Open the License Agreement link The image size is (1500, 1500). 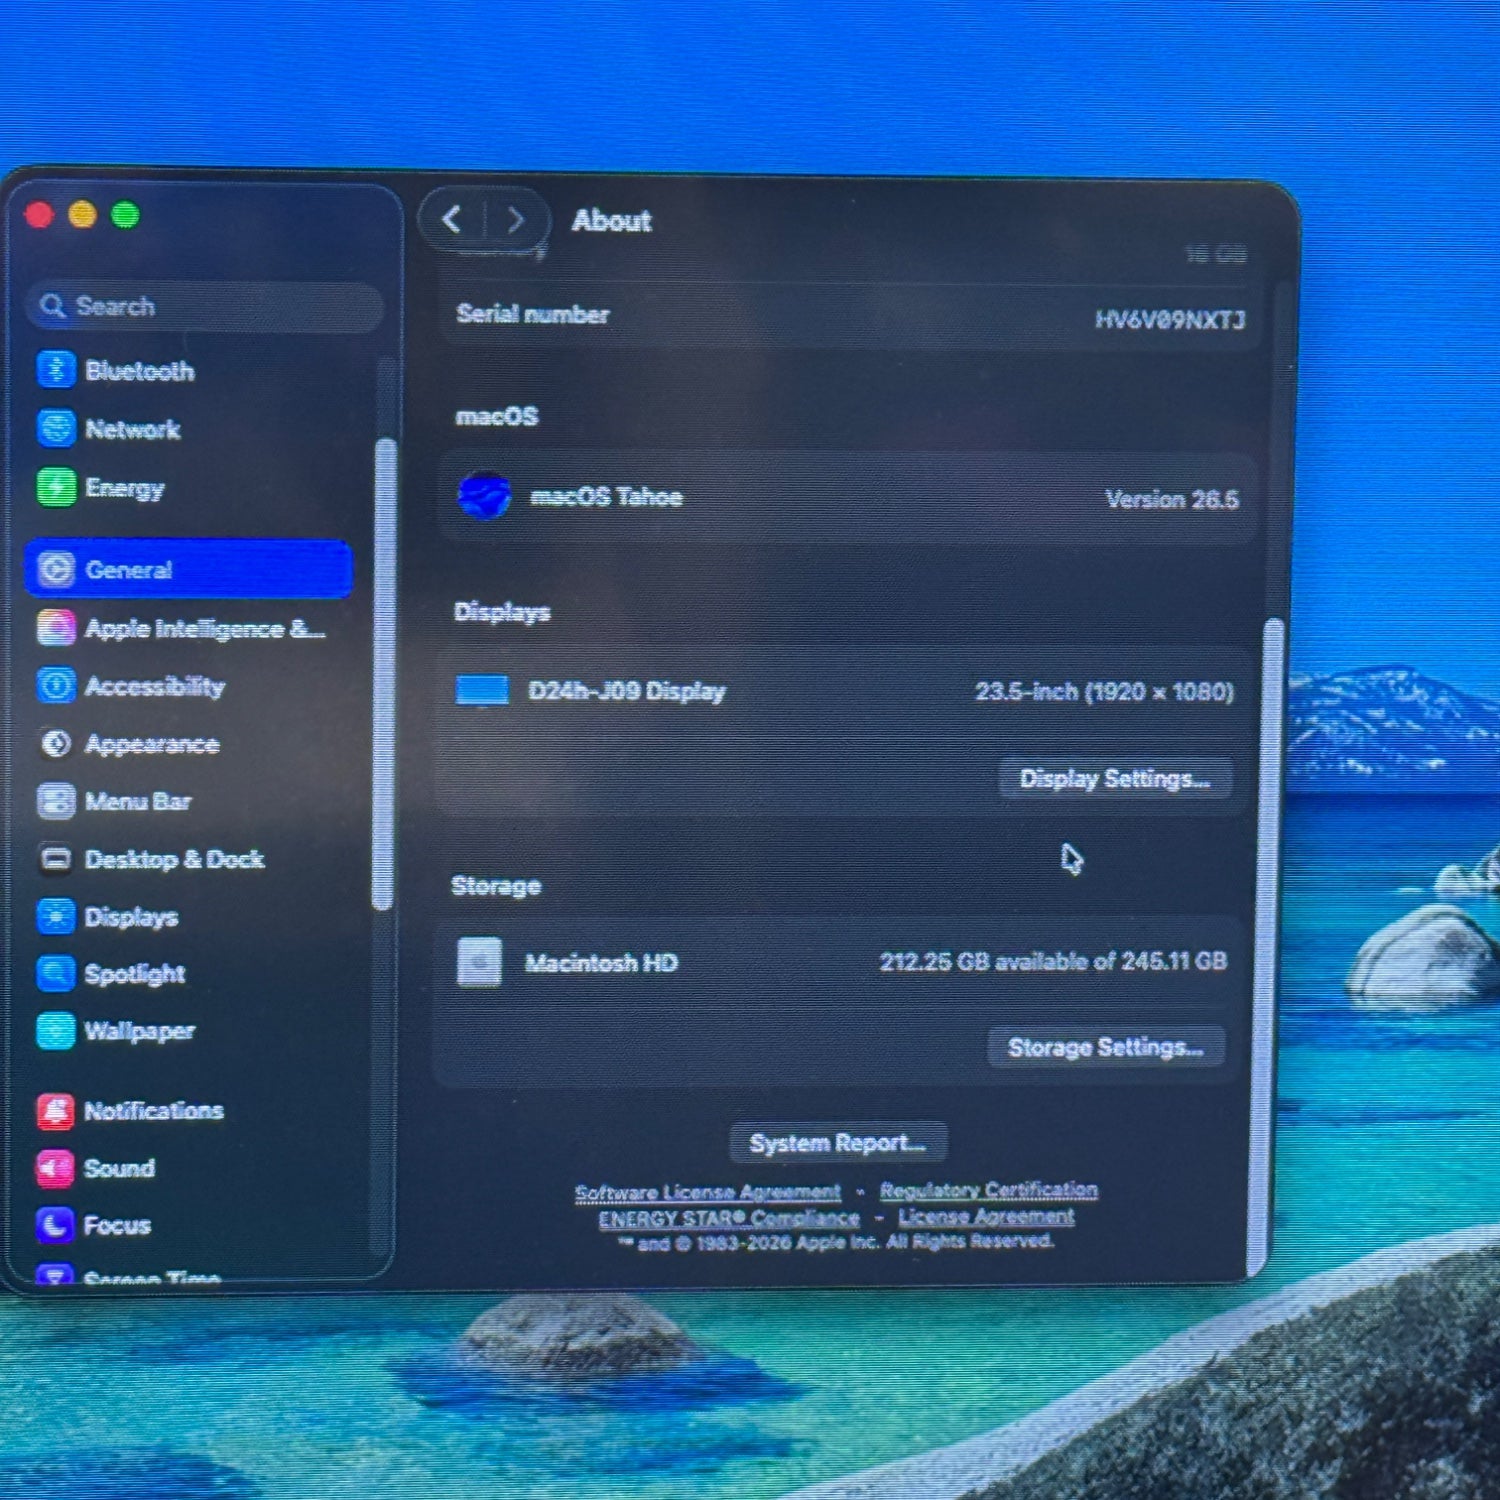[x=986, y=1216]
